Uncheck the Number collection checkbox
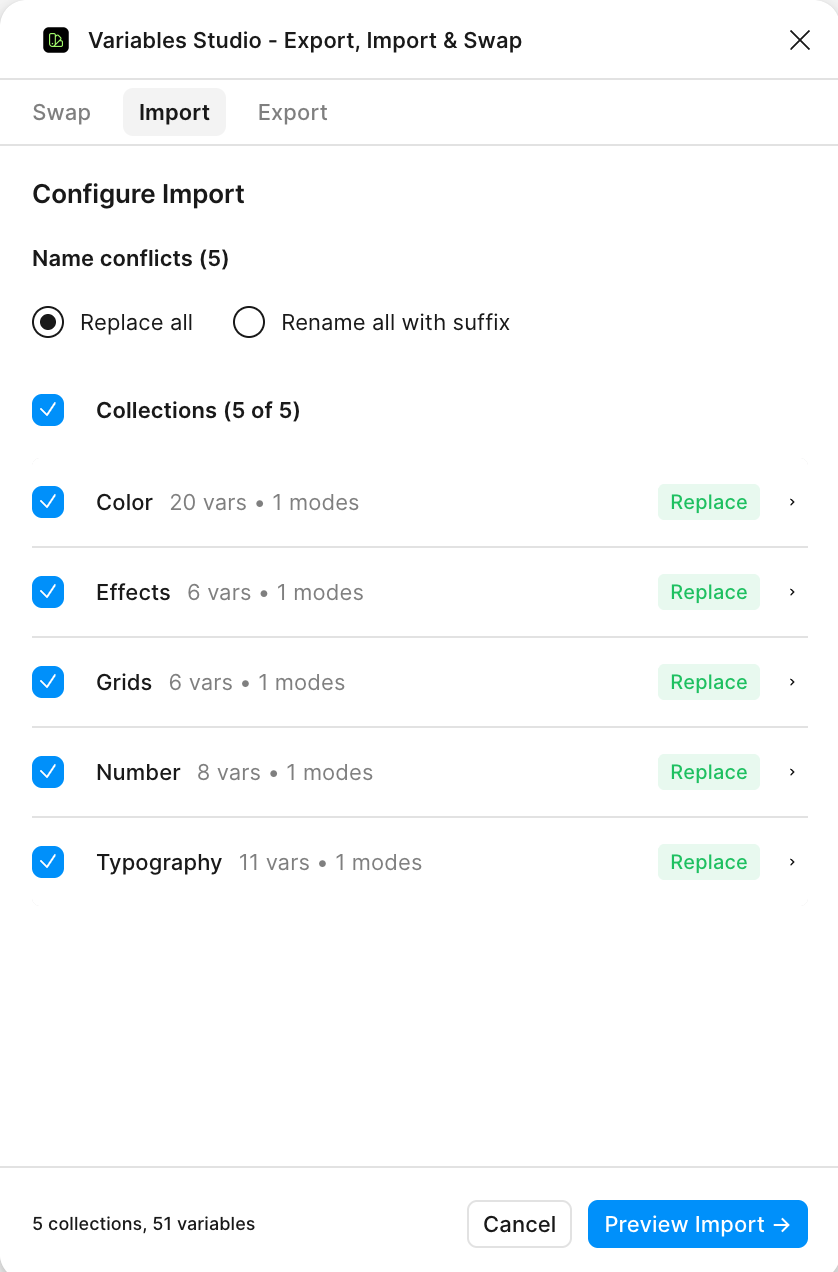 coord(48,772)
